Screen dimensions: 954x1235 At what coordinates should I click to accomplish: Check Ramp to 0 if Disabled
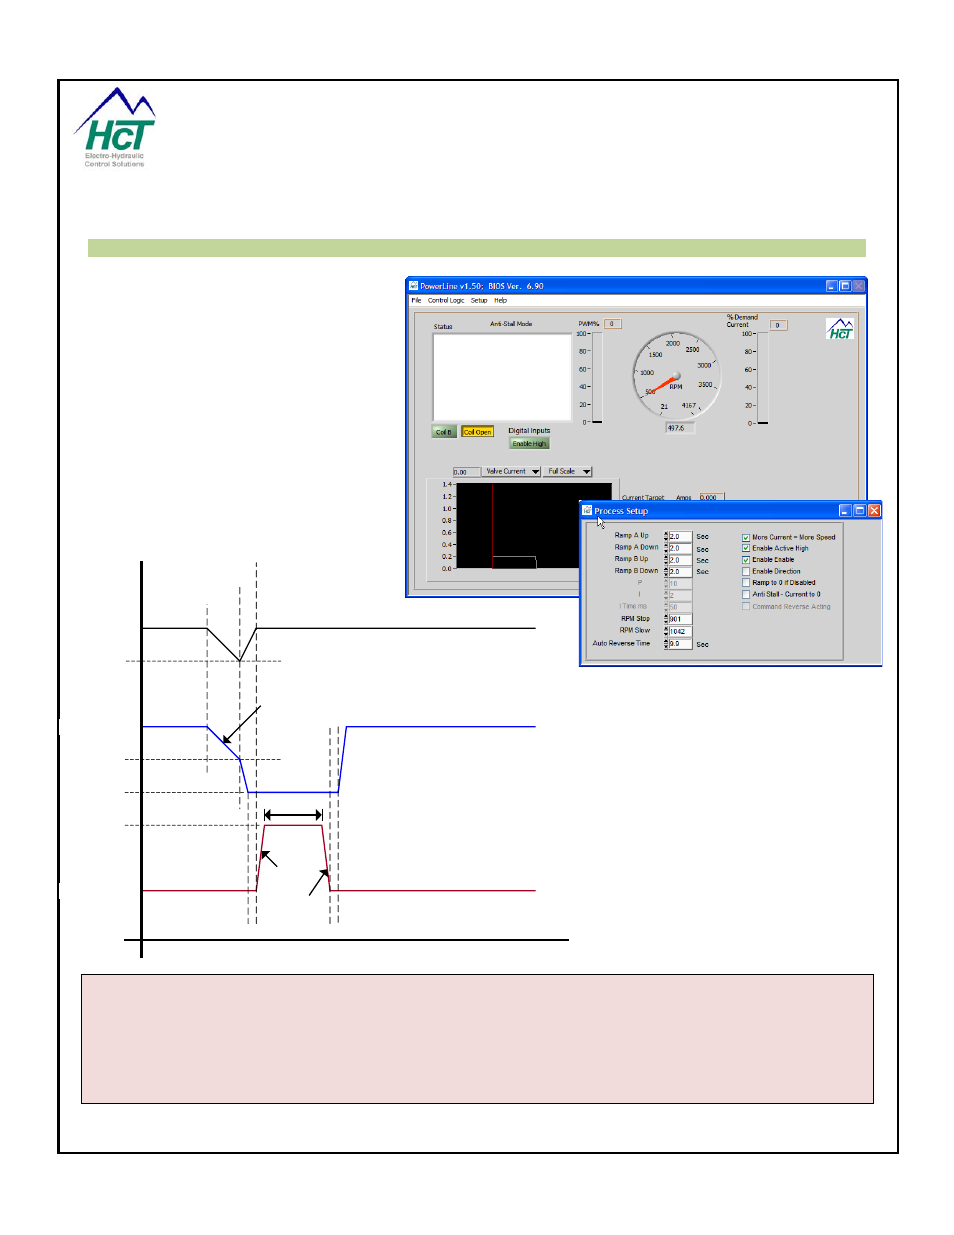pyautogui.click(x=746, y=582)
